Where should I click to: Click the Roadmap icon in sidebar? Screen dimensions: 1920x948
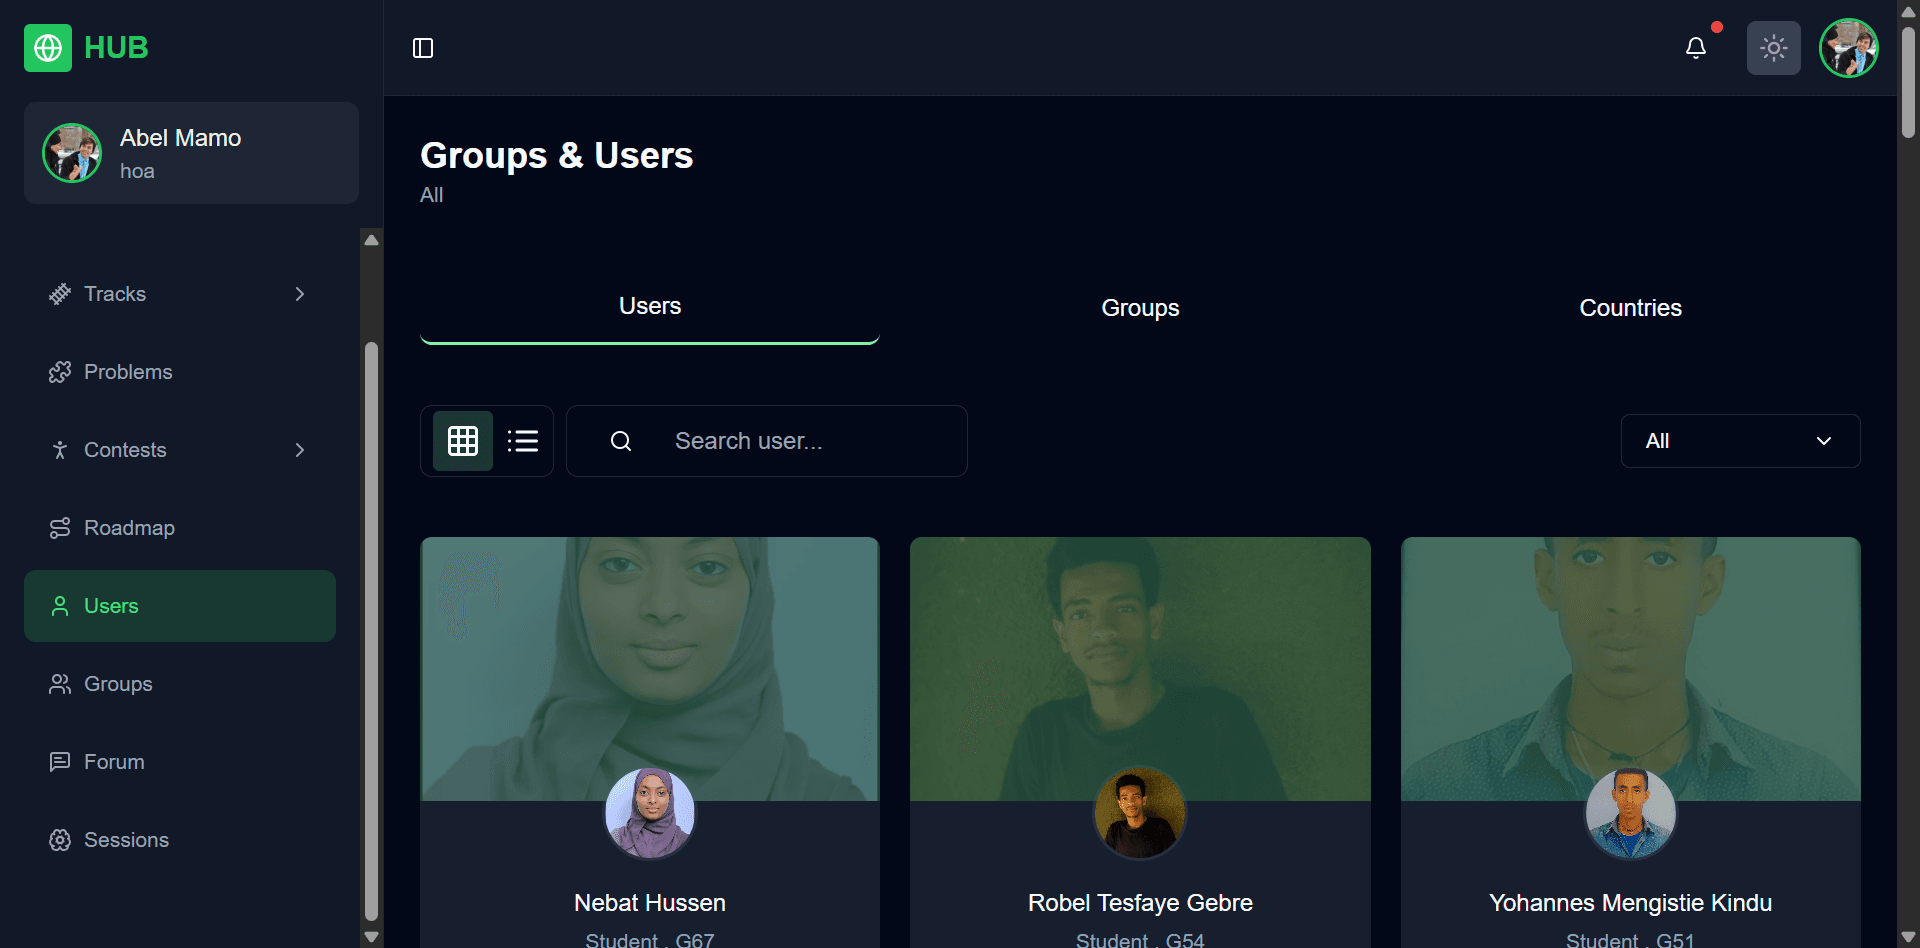(60, 528)
